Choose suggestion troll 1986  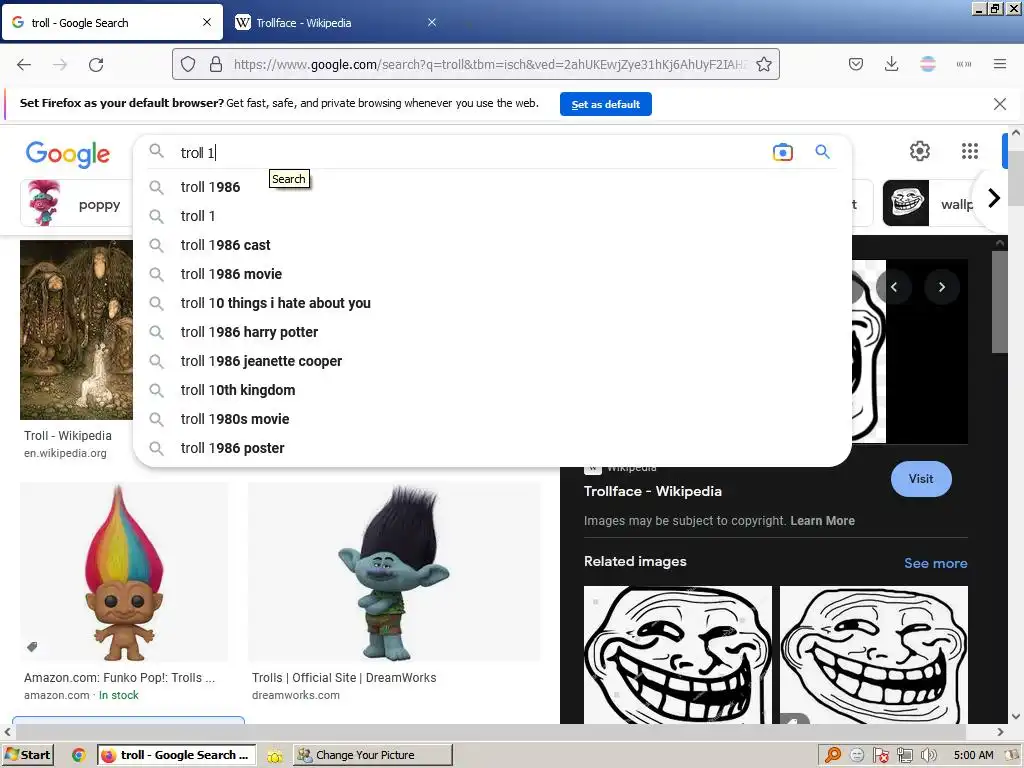coord(492,187)
